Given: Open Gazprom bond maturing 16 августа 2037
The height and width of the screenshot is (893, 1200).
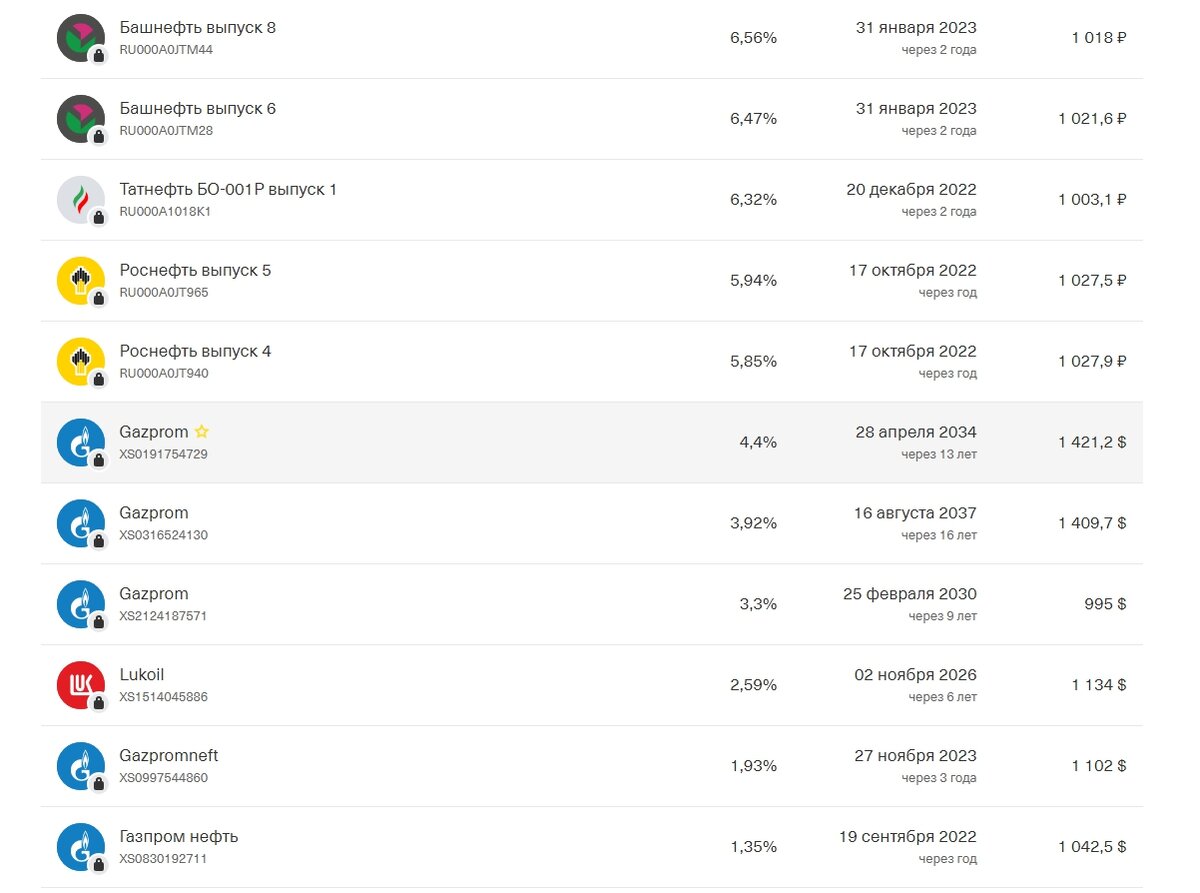Looking at the screenshot, I should (592, 523).
